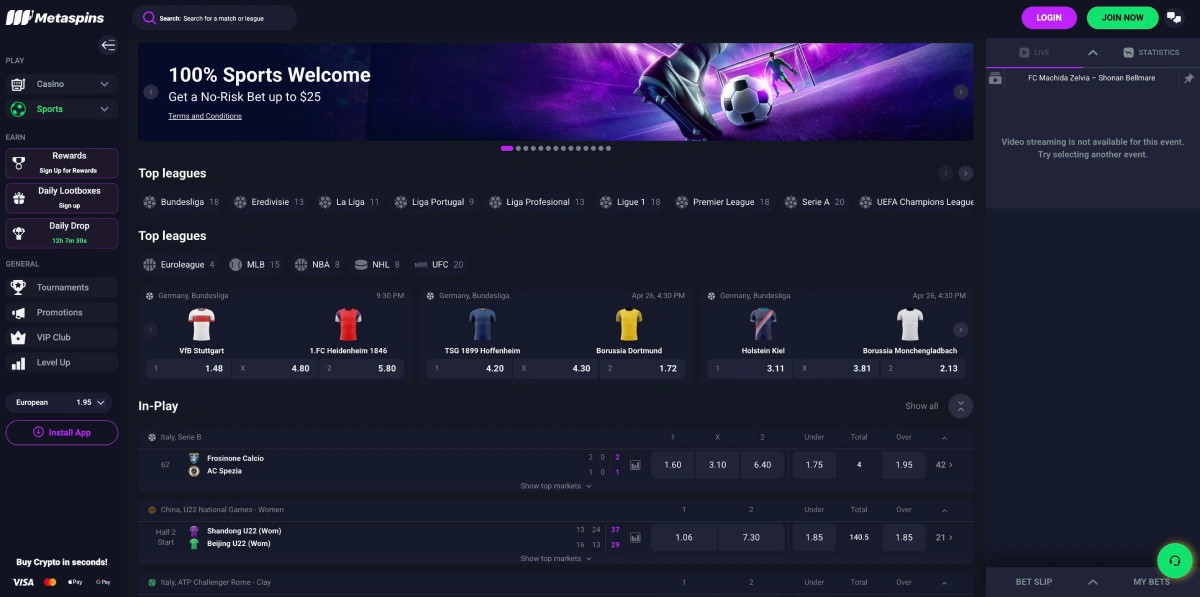Open live support headset button

(x=1176, y=561)
